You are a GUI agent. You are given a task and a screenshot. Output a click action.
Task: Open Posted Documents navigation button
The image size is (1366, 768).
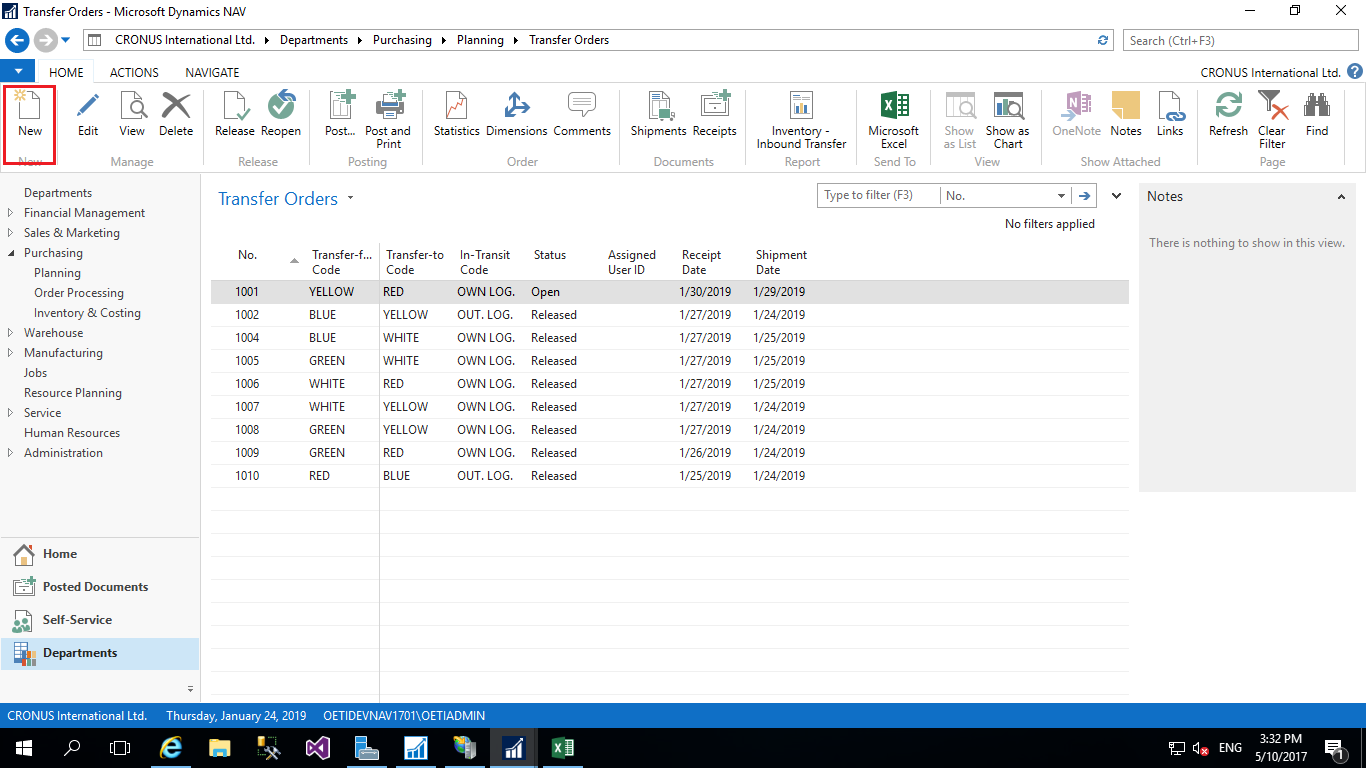pos(100,587)
